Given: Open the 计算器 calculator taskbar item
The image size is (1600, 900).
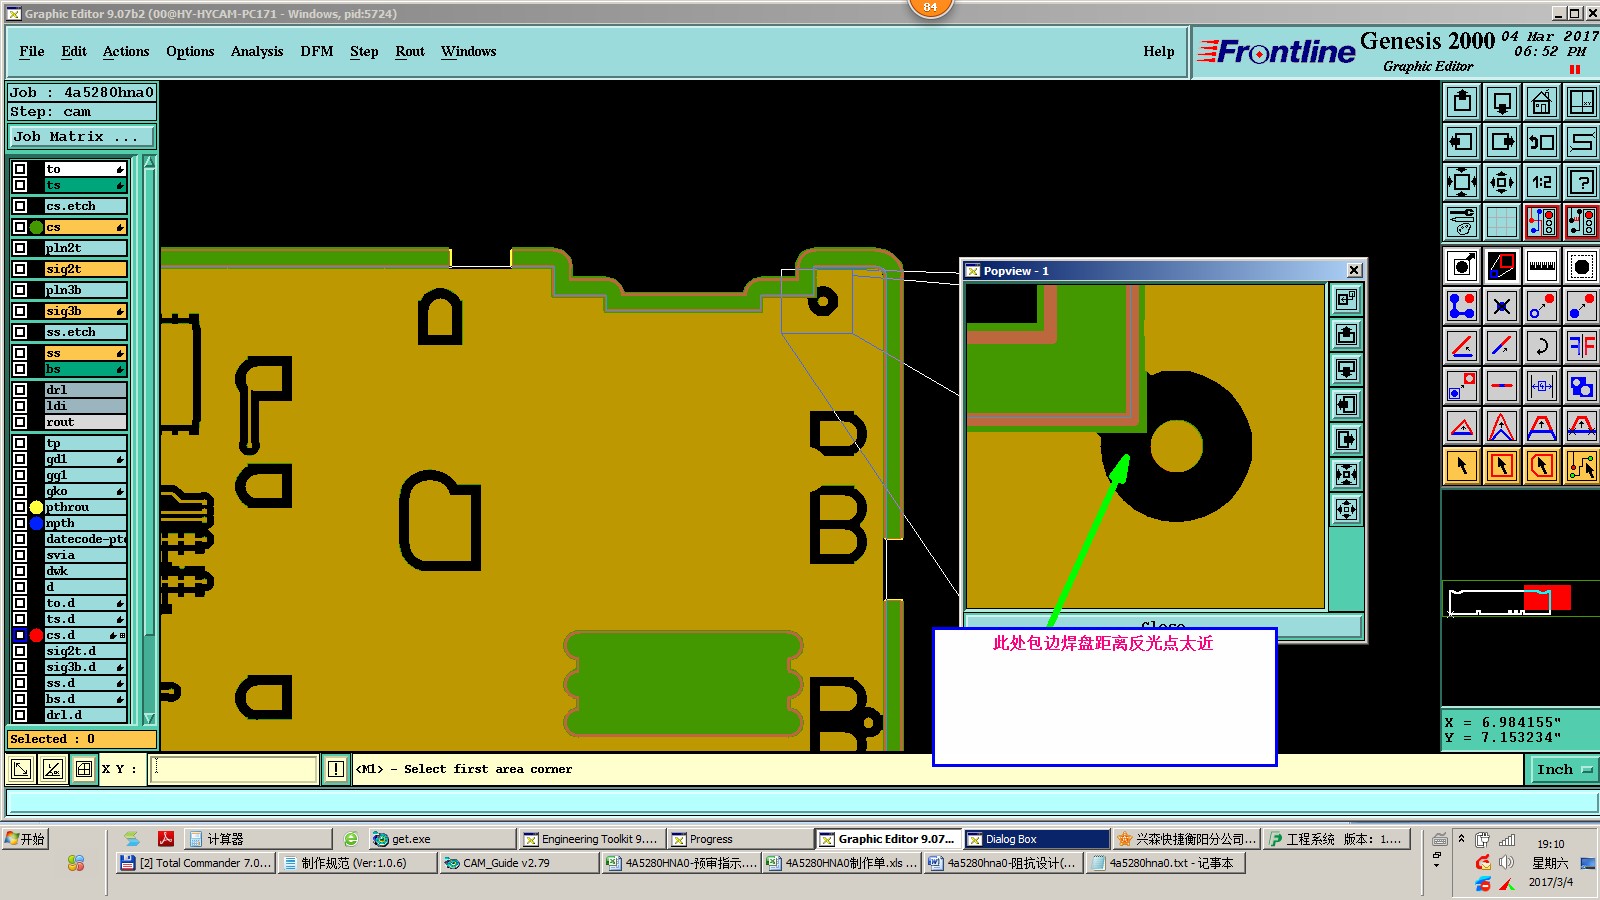Looking at the screenshot, I should pyautogui.click(x=259, y=839).
